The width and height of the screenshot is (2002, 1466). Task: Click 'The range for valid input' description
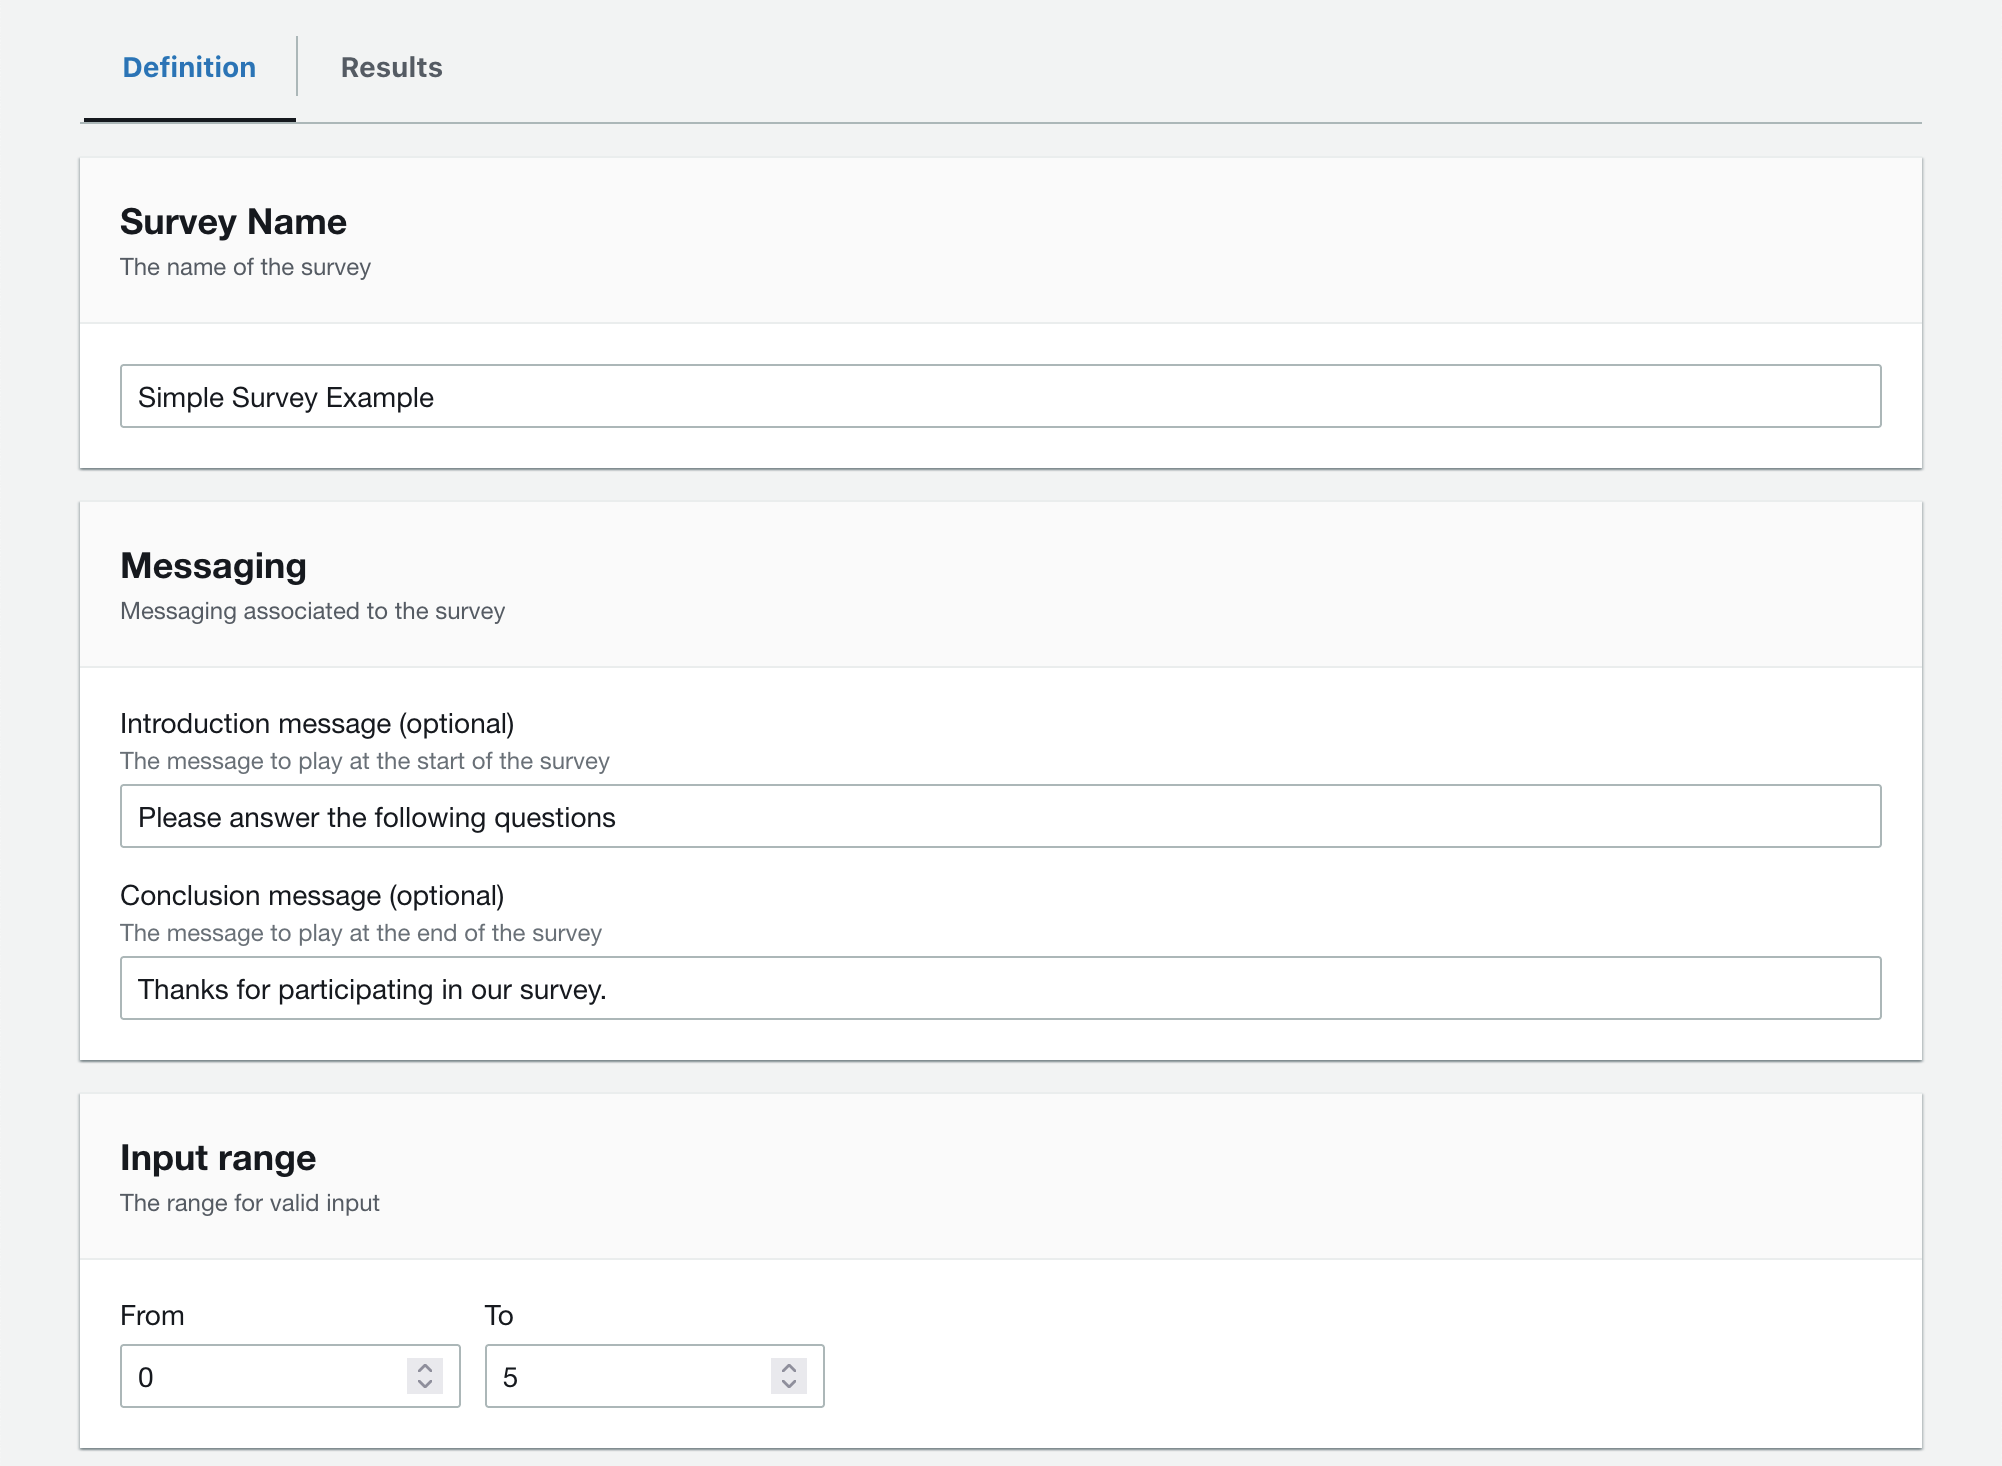click(x=250, y=1203)
